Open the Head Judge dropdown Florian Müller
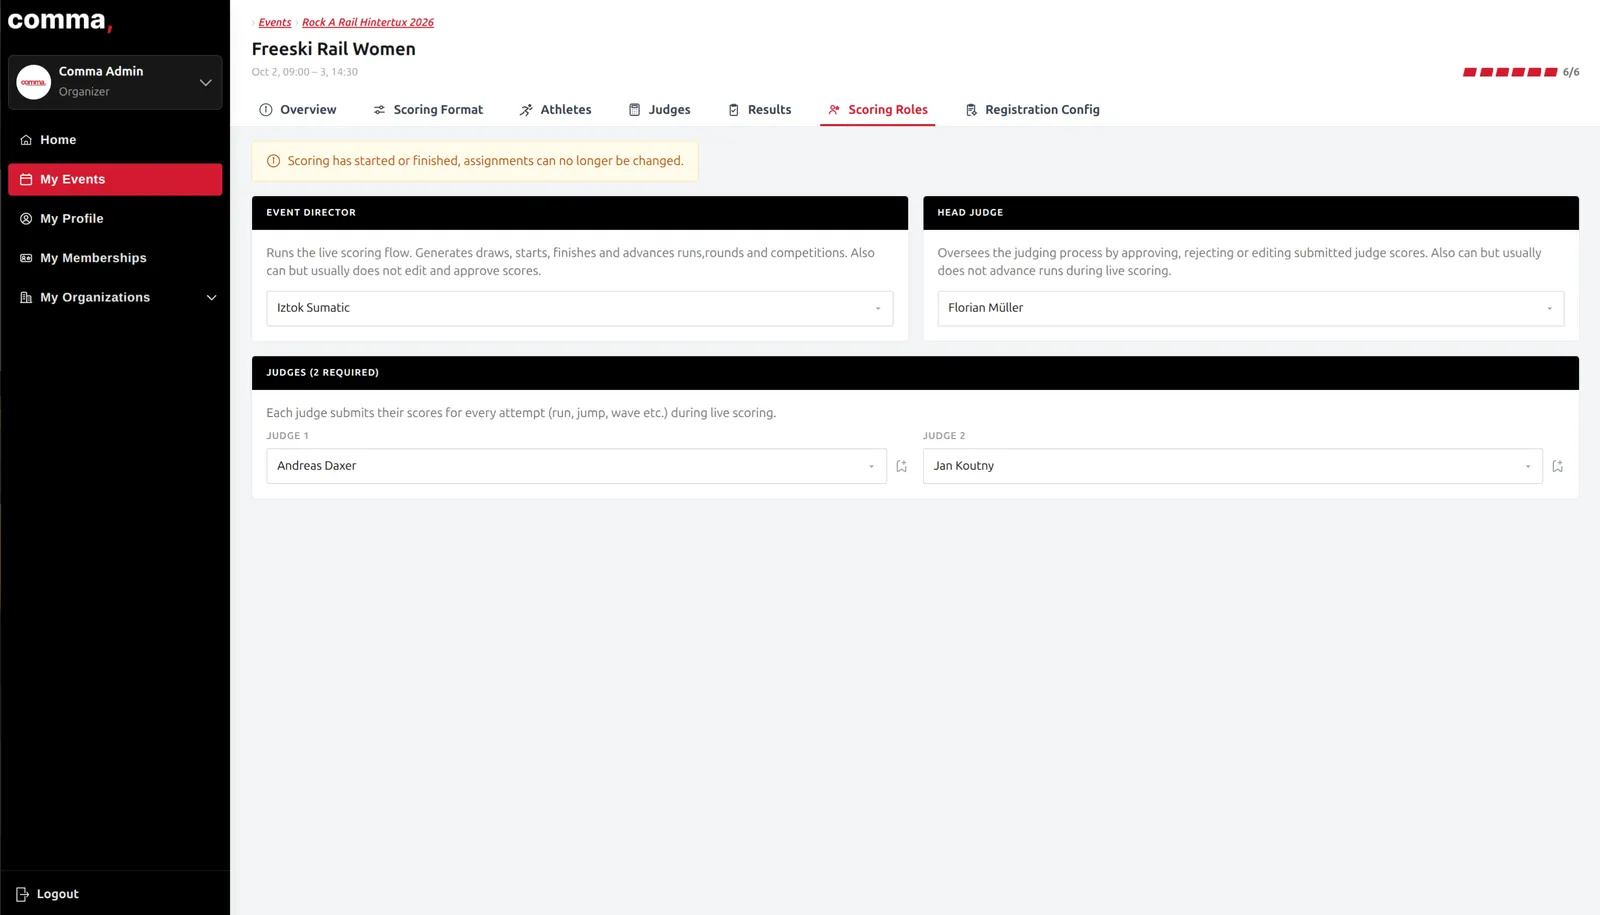The width and height of the screenshot is (1600, 915). (x=1250, y=308)
